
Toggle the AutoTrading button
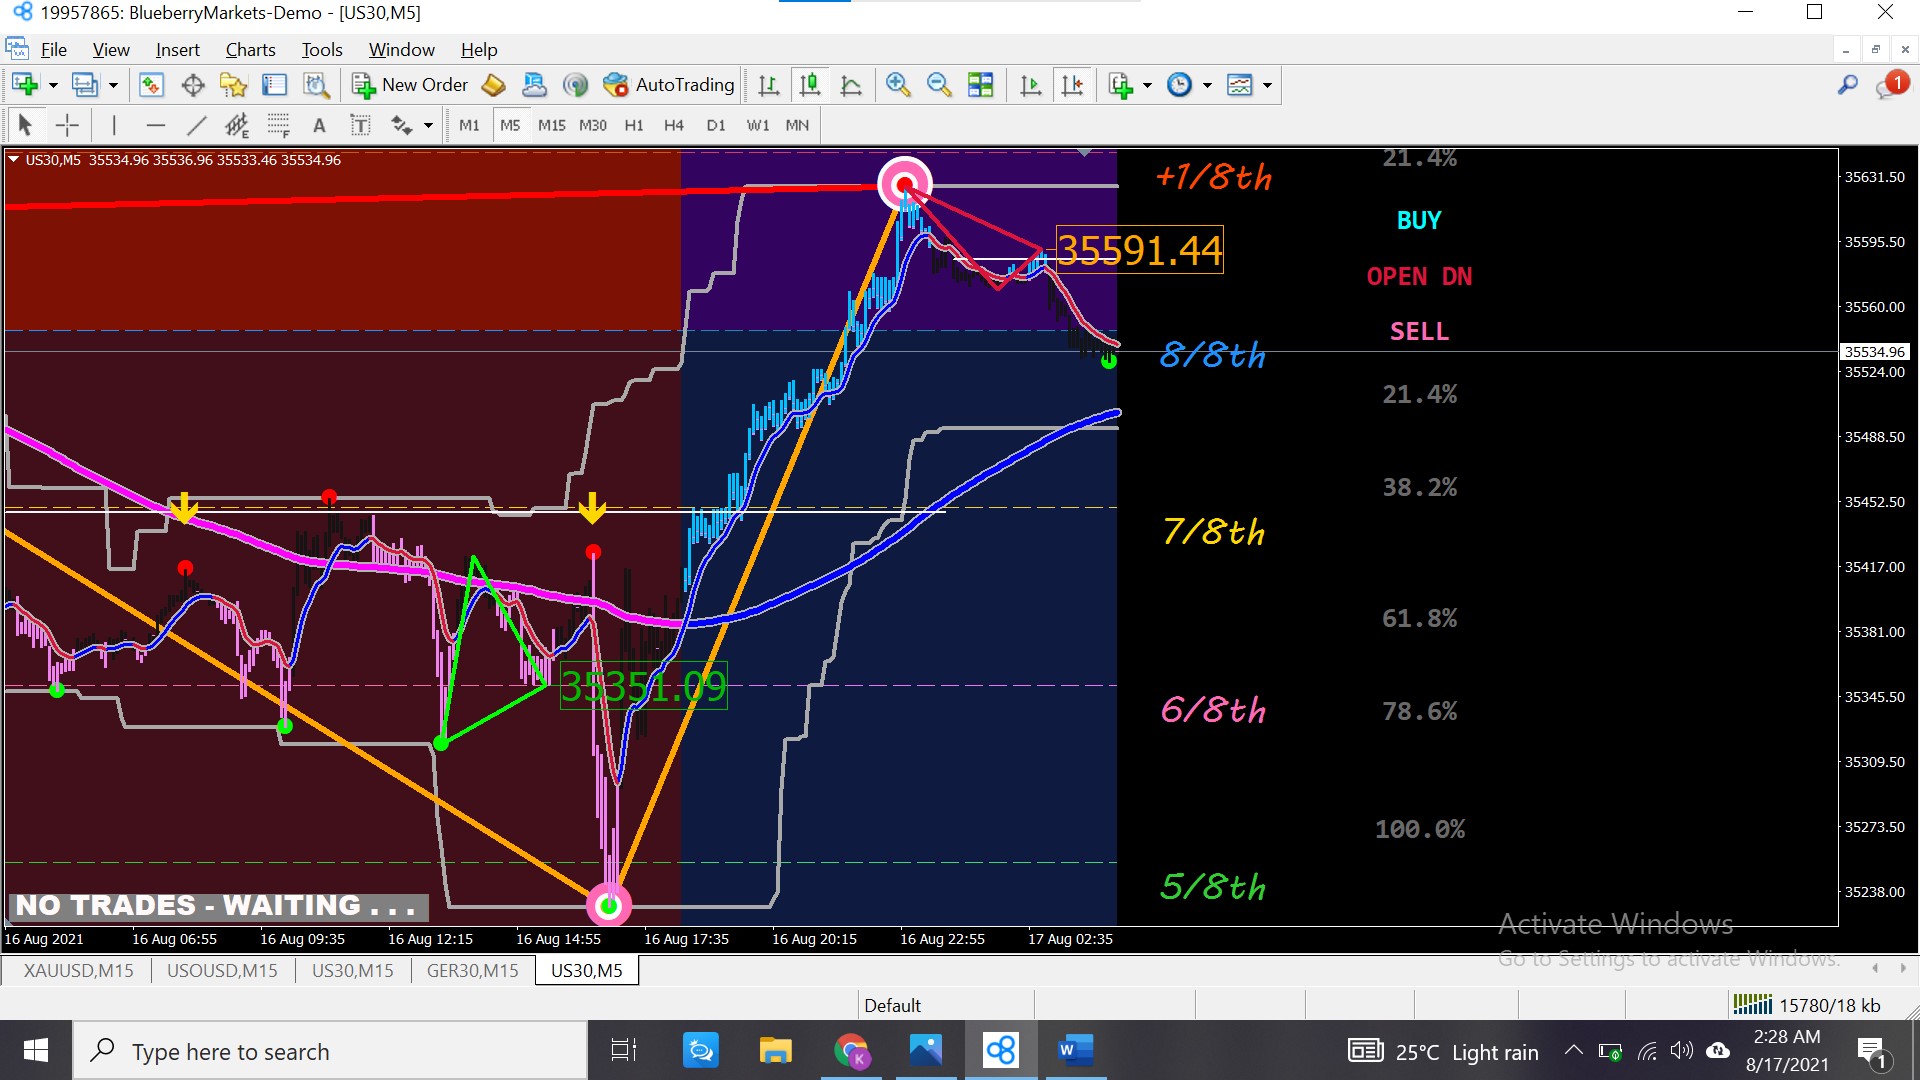pyautogui.click(x=669, y=85)
